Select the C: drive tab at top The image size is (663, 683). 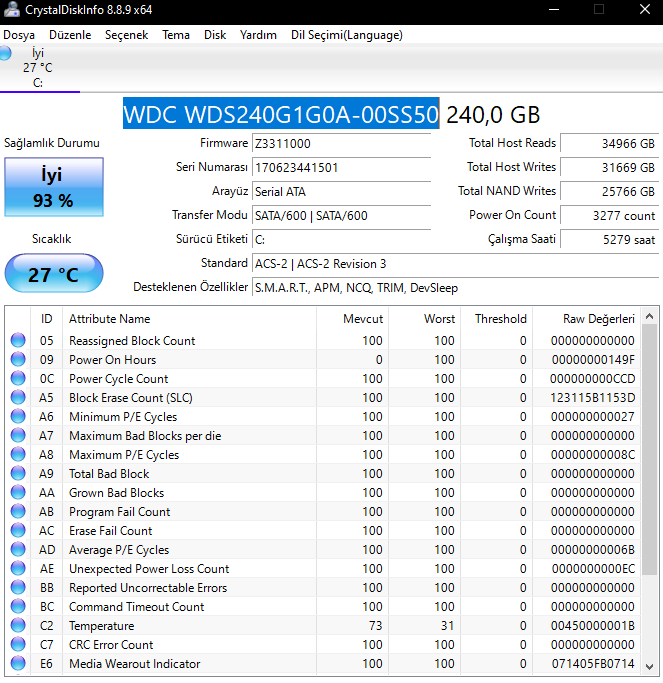[x=38, y=68]
